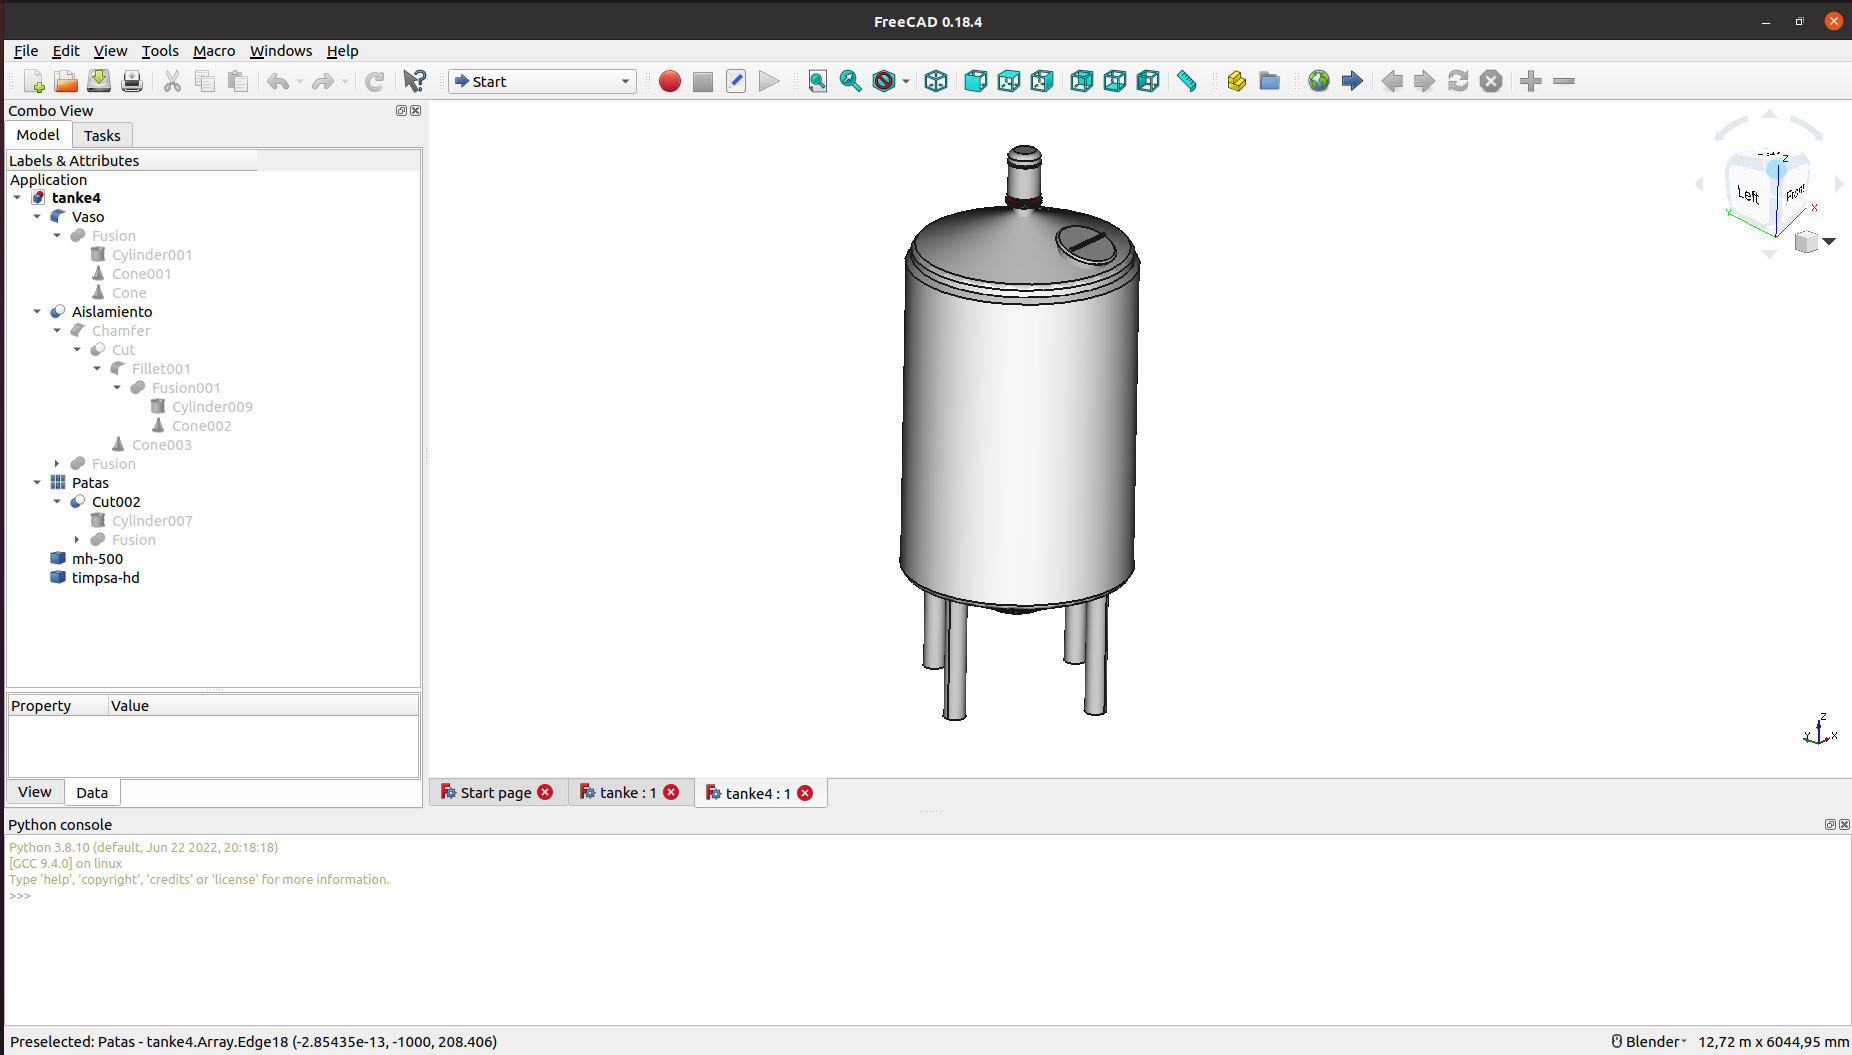Switch to the tanke : 1 document tab
The width and height of the screenshot is (1852, 1055).
tap(627, 793)
